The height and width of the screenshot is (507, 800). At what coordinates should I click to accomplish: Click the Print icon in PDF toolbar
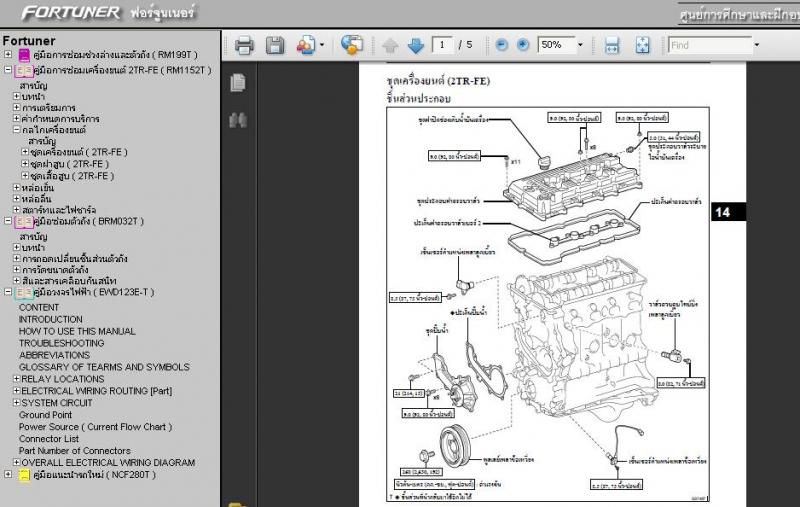(244, 45)
